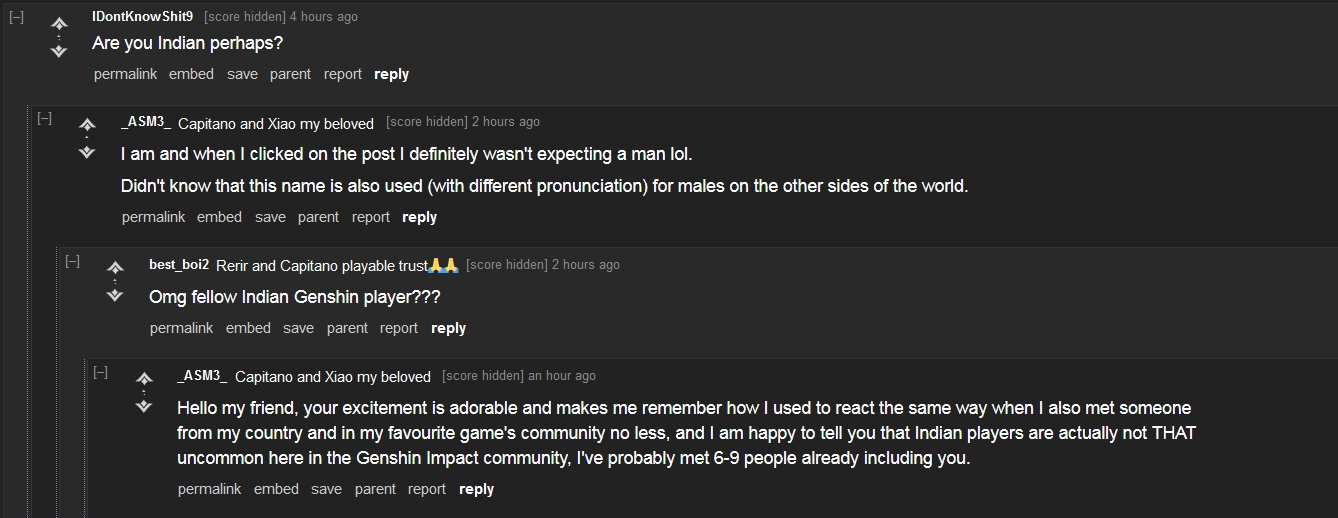This screenshot has height=518, width=1338.
Task: Save _ASM3_'s 'Hello my friend' comment
Action: coord(326,489)
